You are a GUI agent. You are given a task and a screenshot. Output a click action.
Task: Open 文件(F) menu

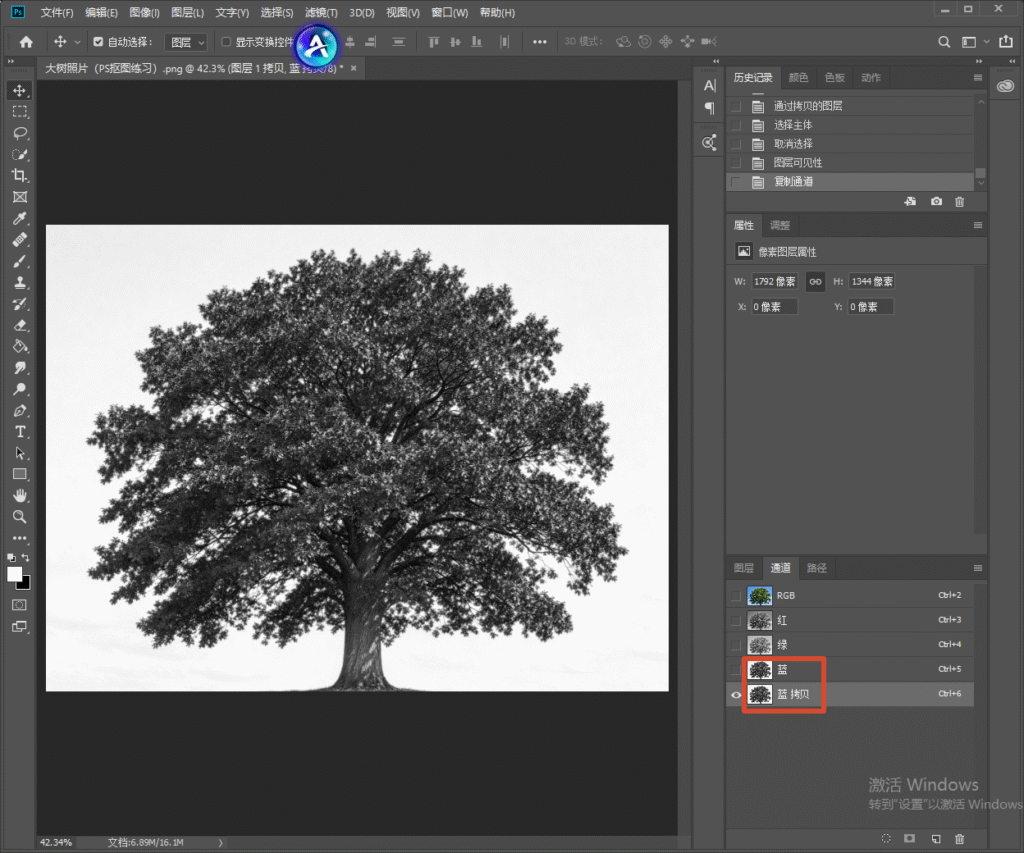coord(57,12)
